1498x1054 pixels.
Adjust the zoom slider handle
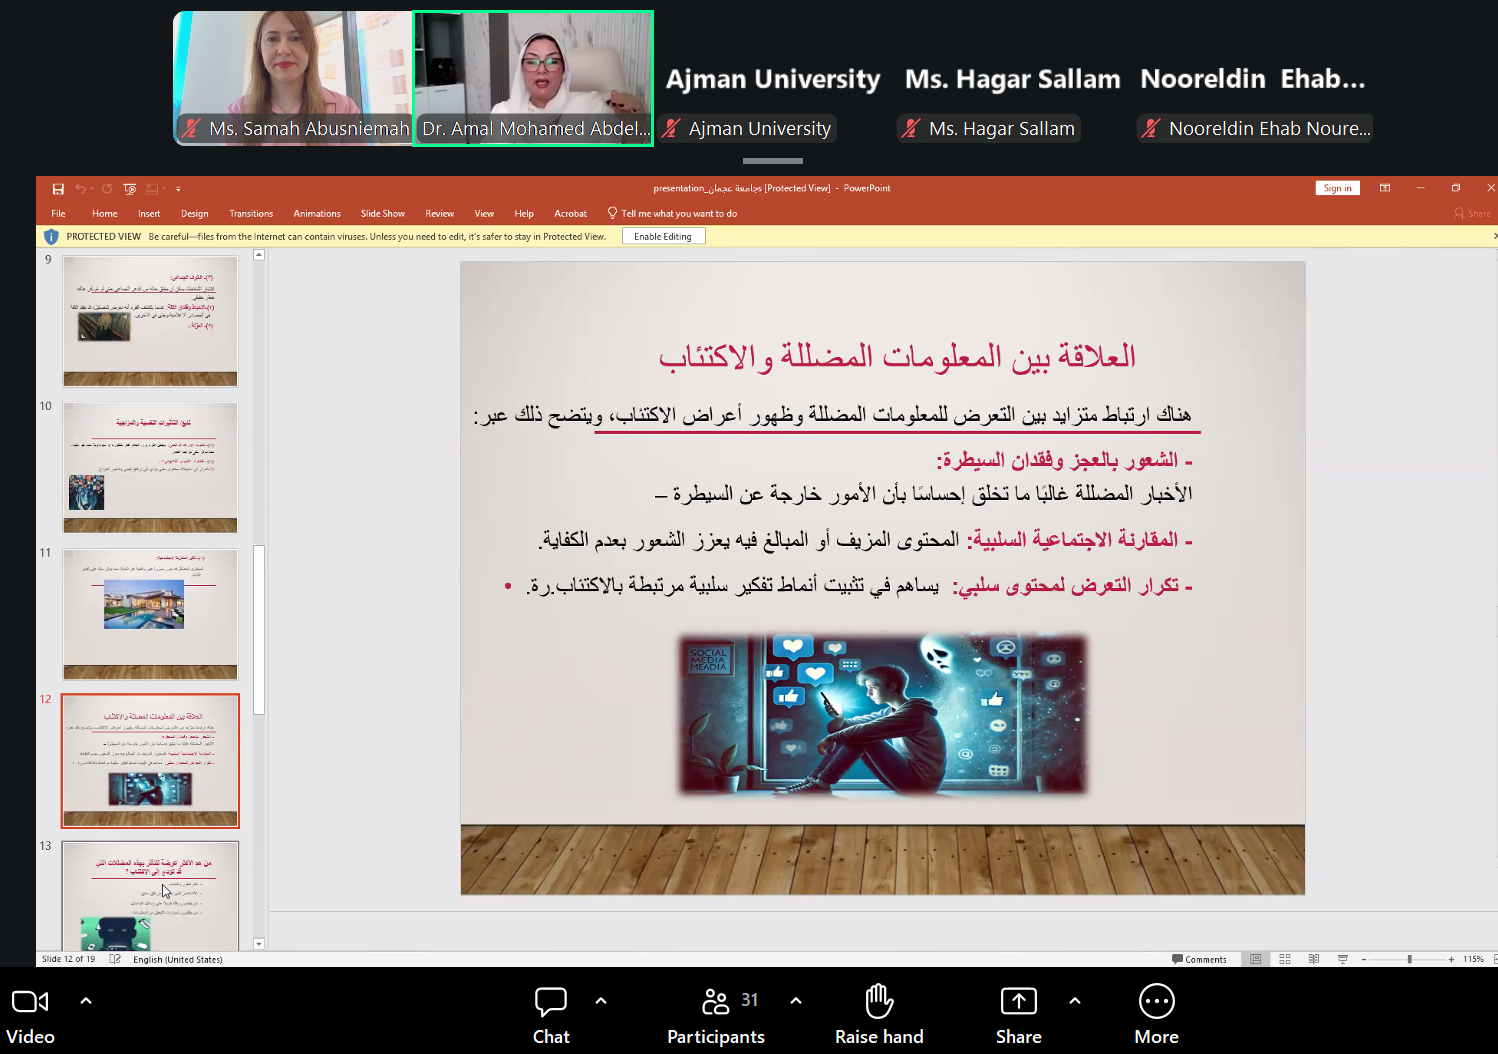coord(1409,959)
